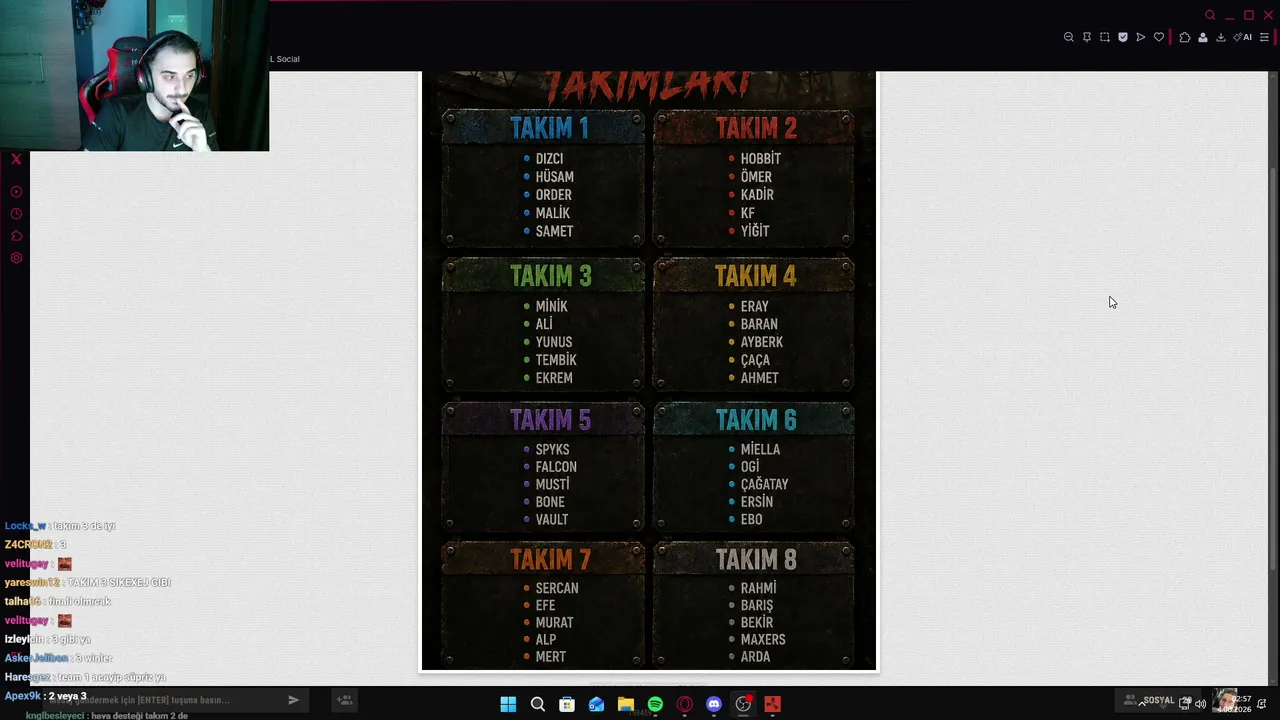Open the Windows Start menu
This screenshot has width=1280, height=720.
[x=508, y=704]
